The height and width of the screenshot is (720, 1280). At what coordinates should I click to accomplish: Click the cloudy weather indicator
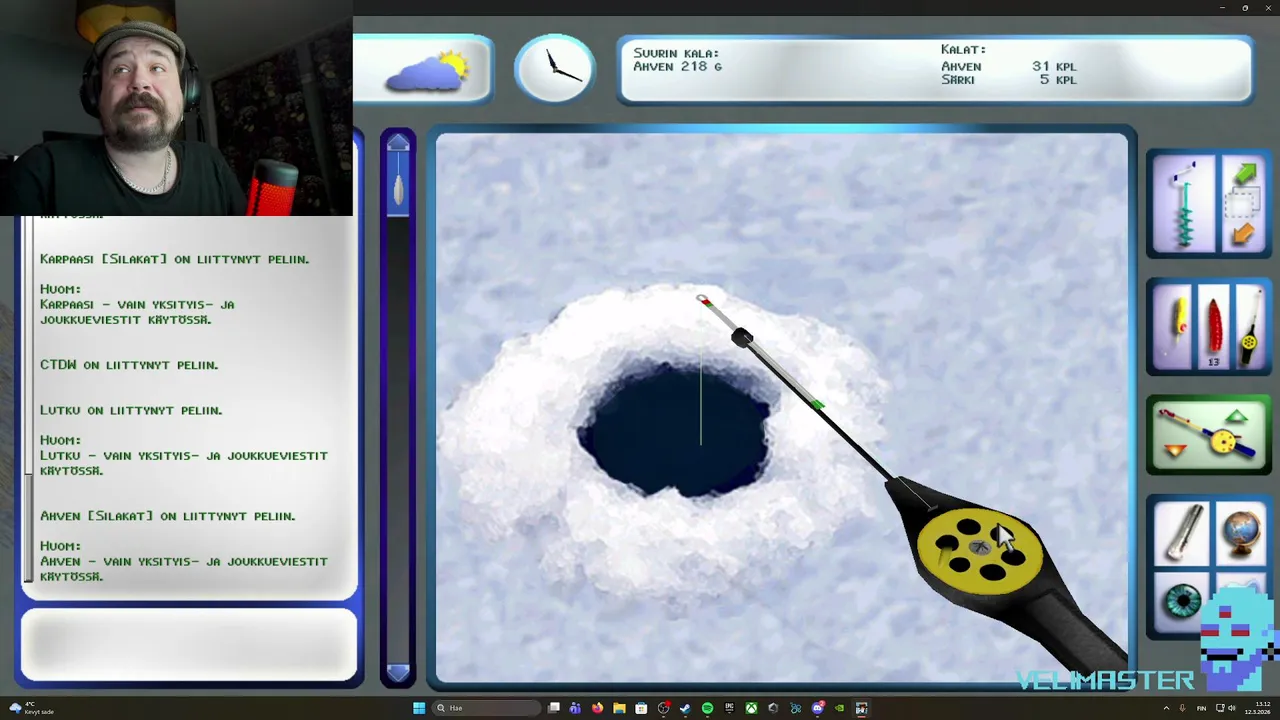(427, 71)
